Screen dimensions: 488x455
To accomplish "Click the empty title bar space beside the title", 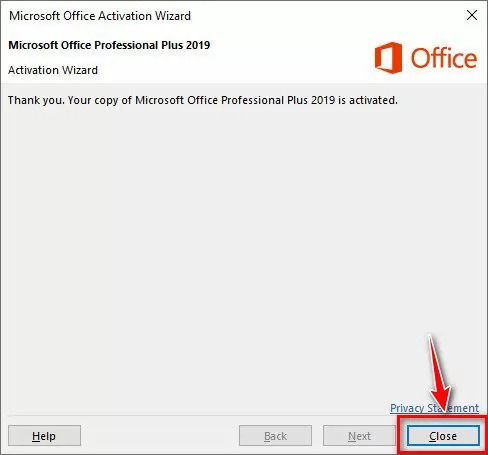I will point(327,16).
